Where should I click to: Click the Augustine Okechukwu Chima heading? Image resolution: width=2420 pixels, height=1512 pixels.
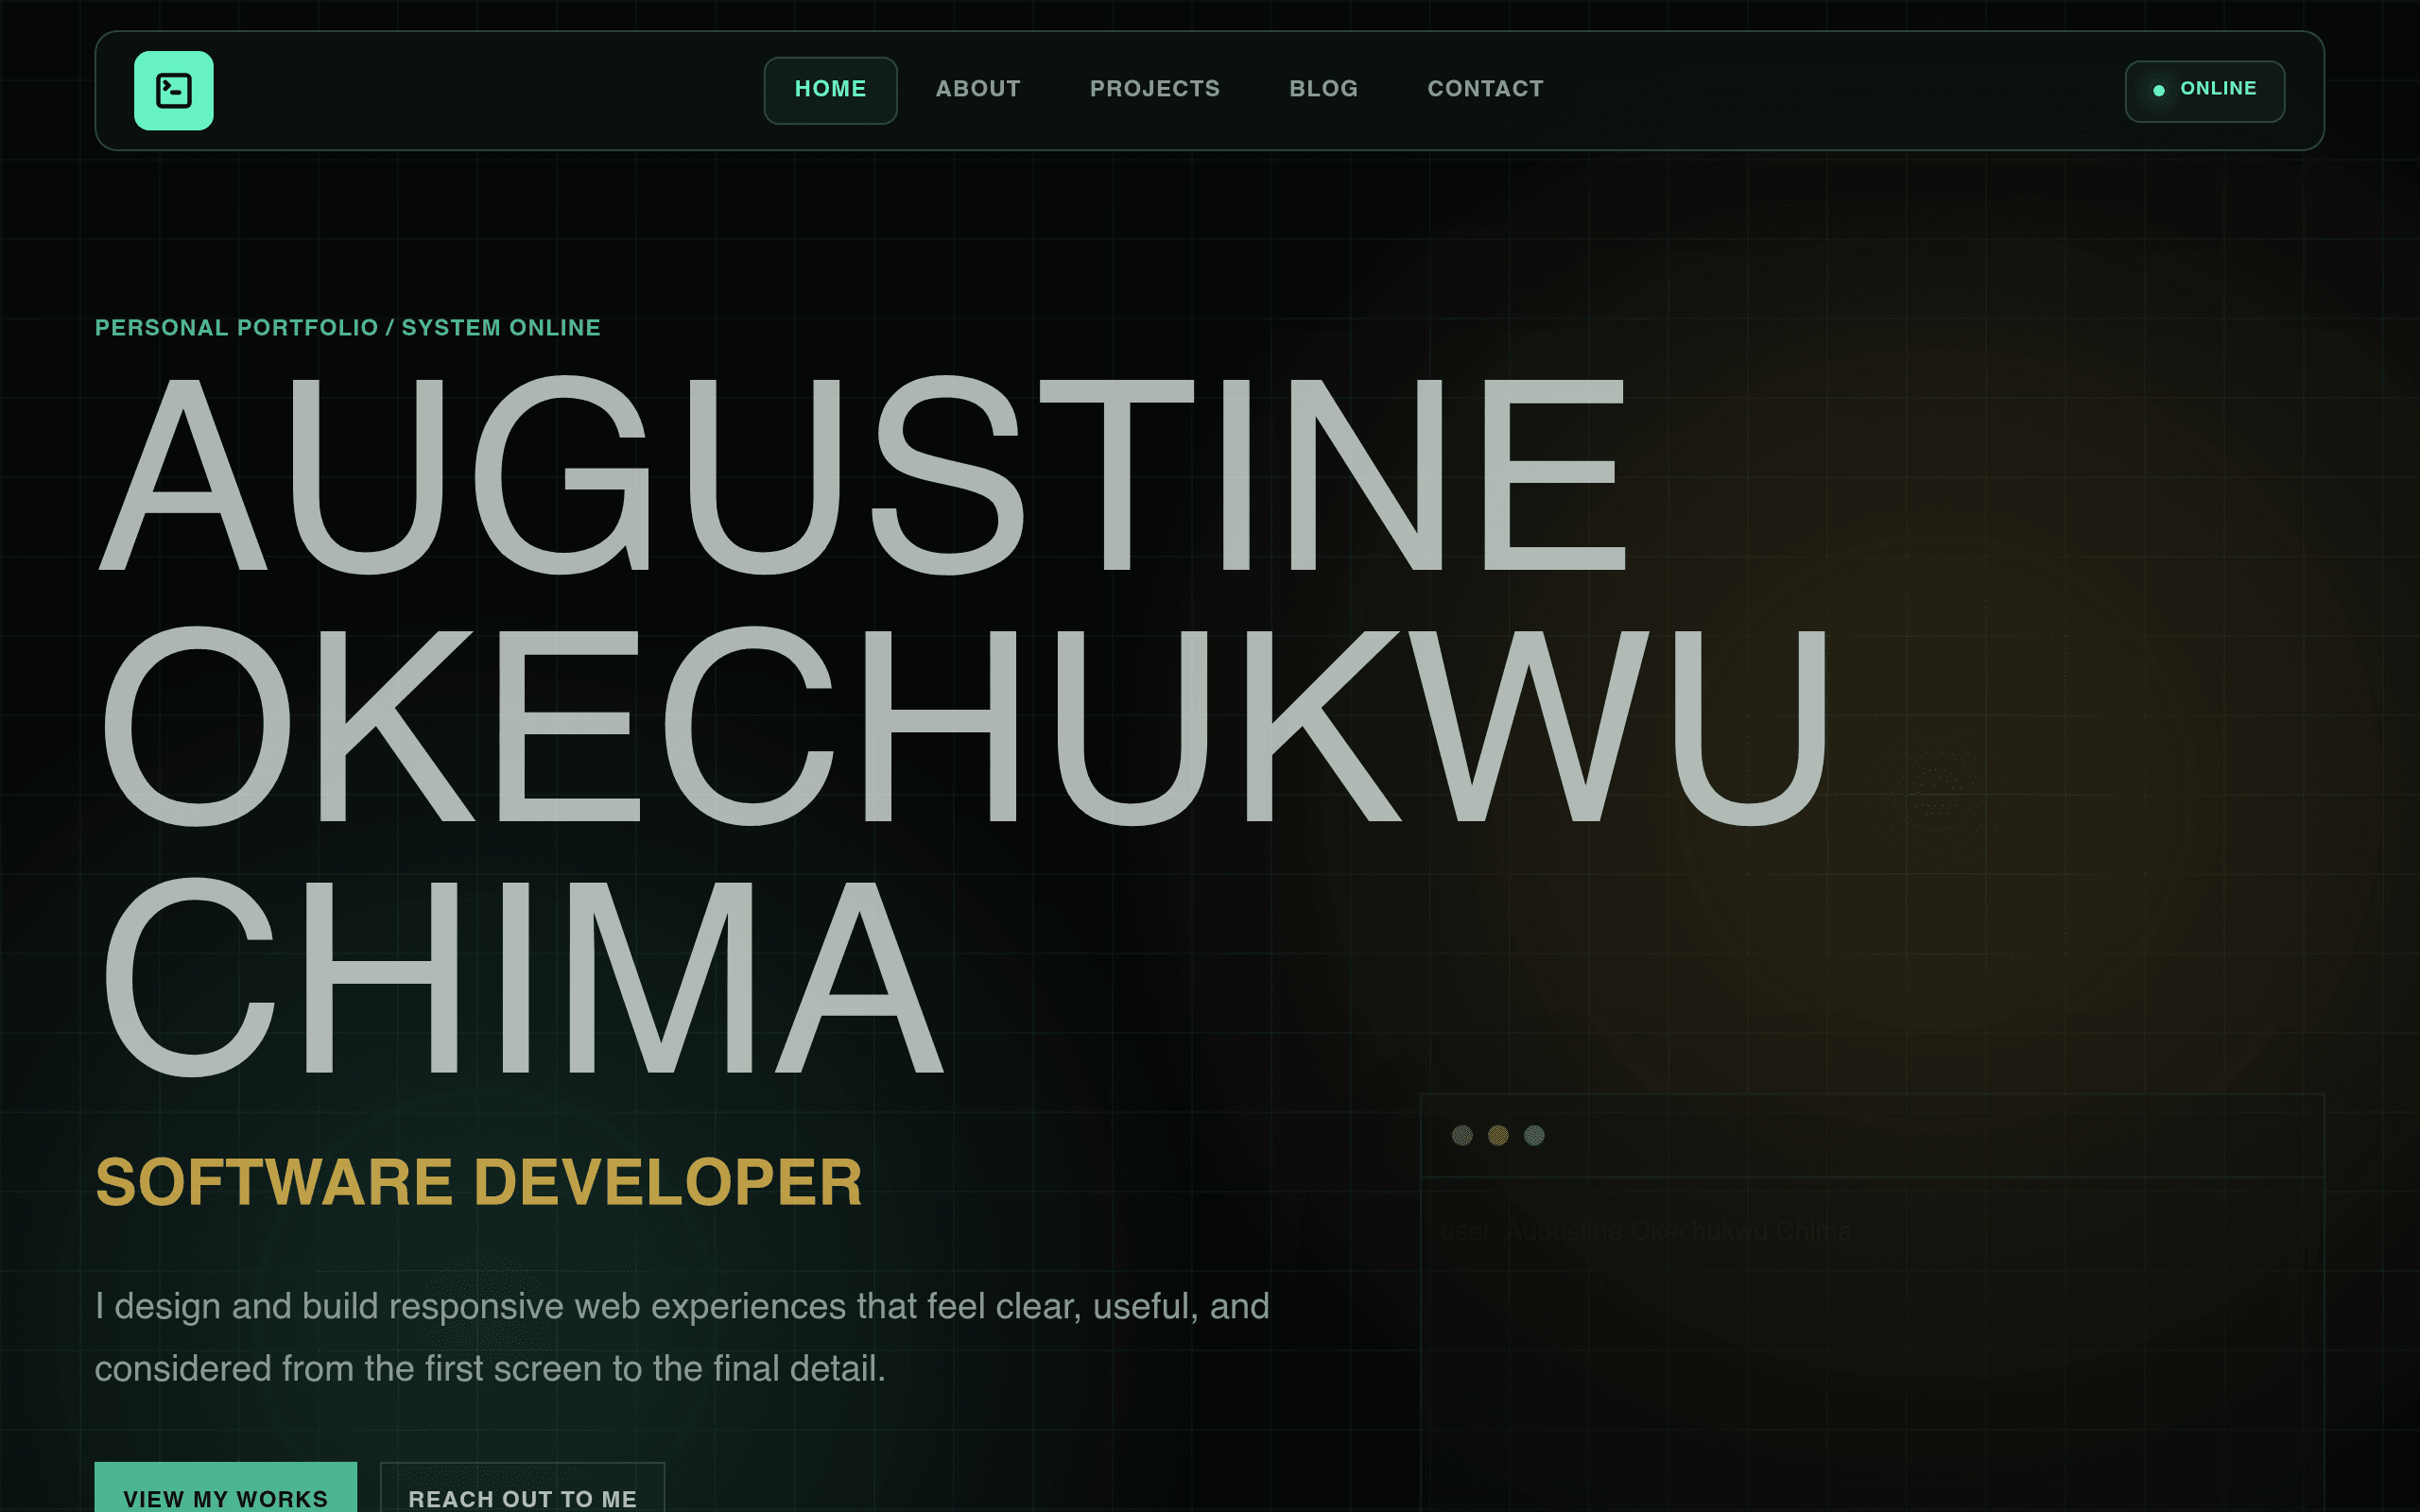pyautogui.click(x=966, y=725)
